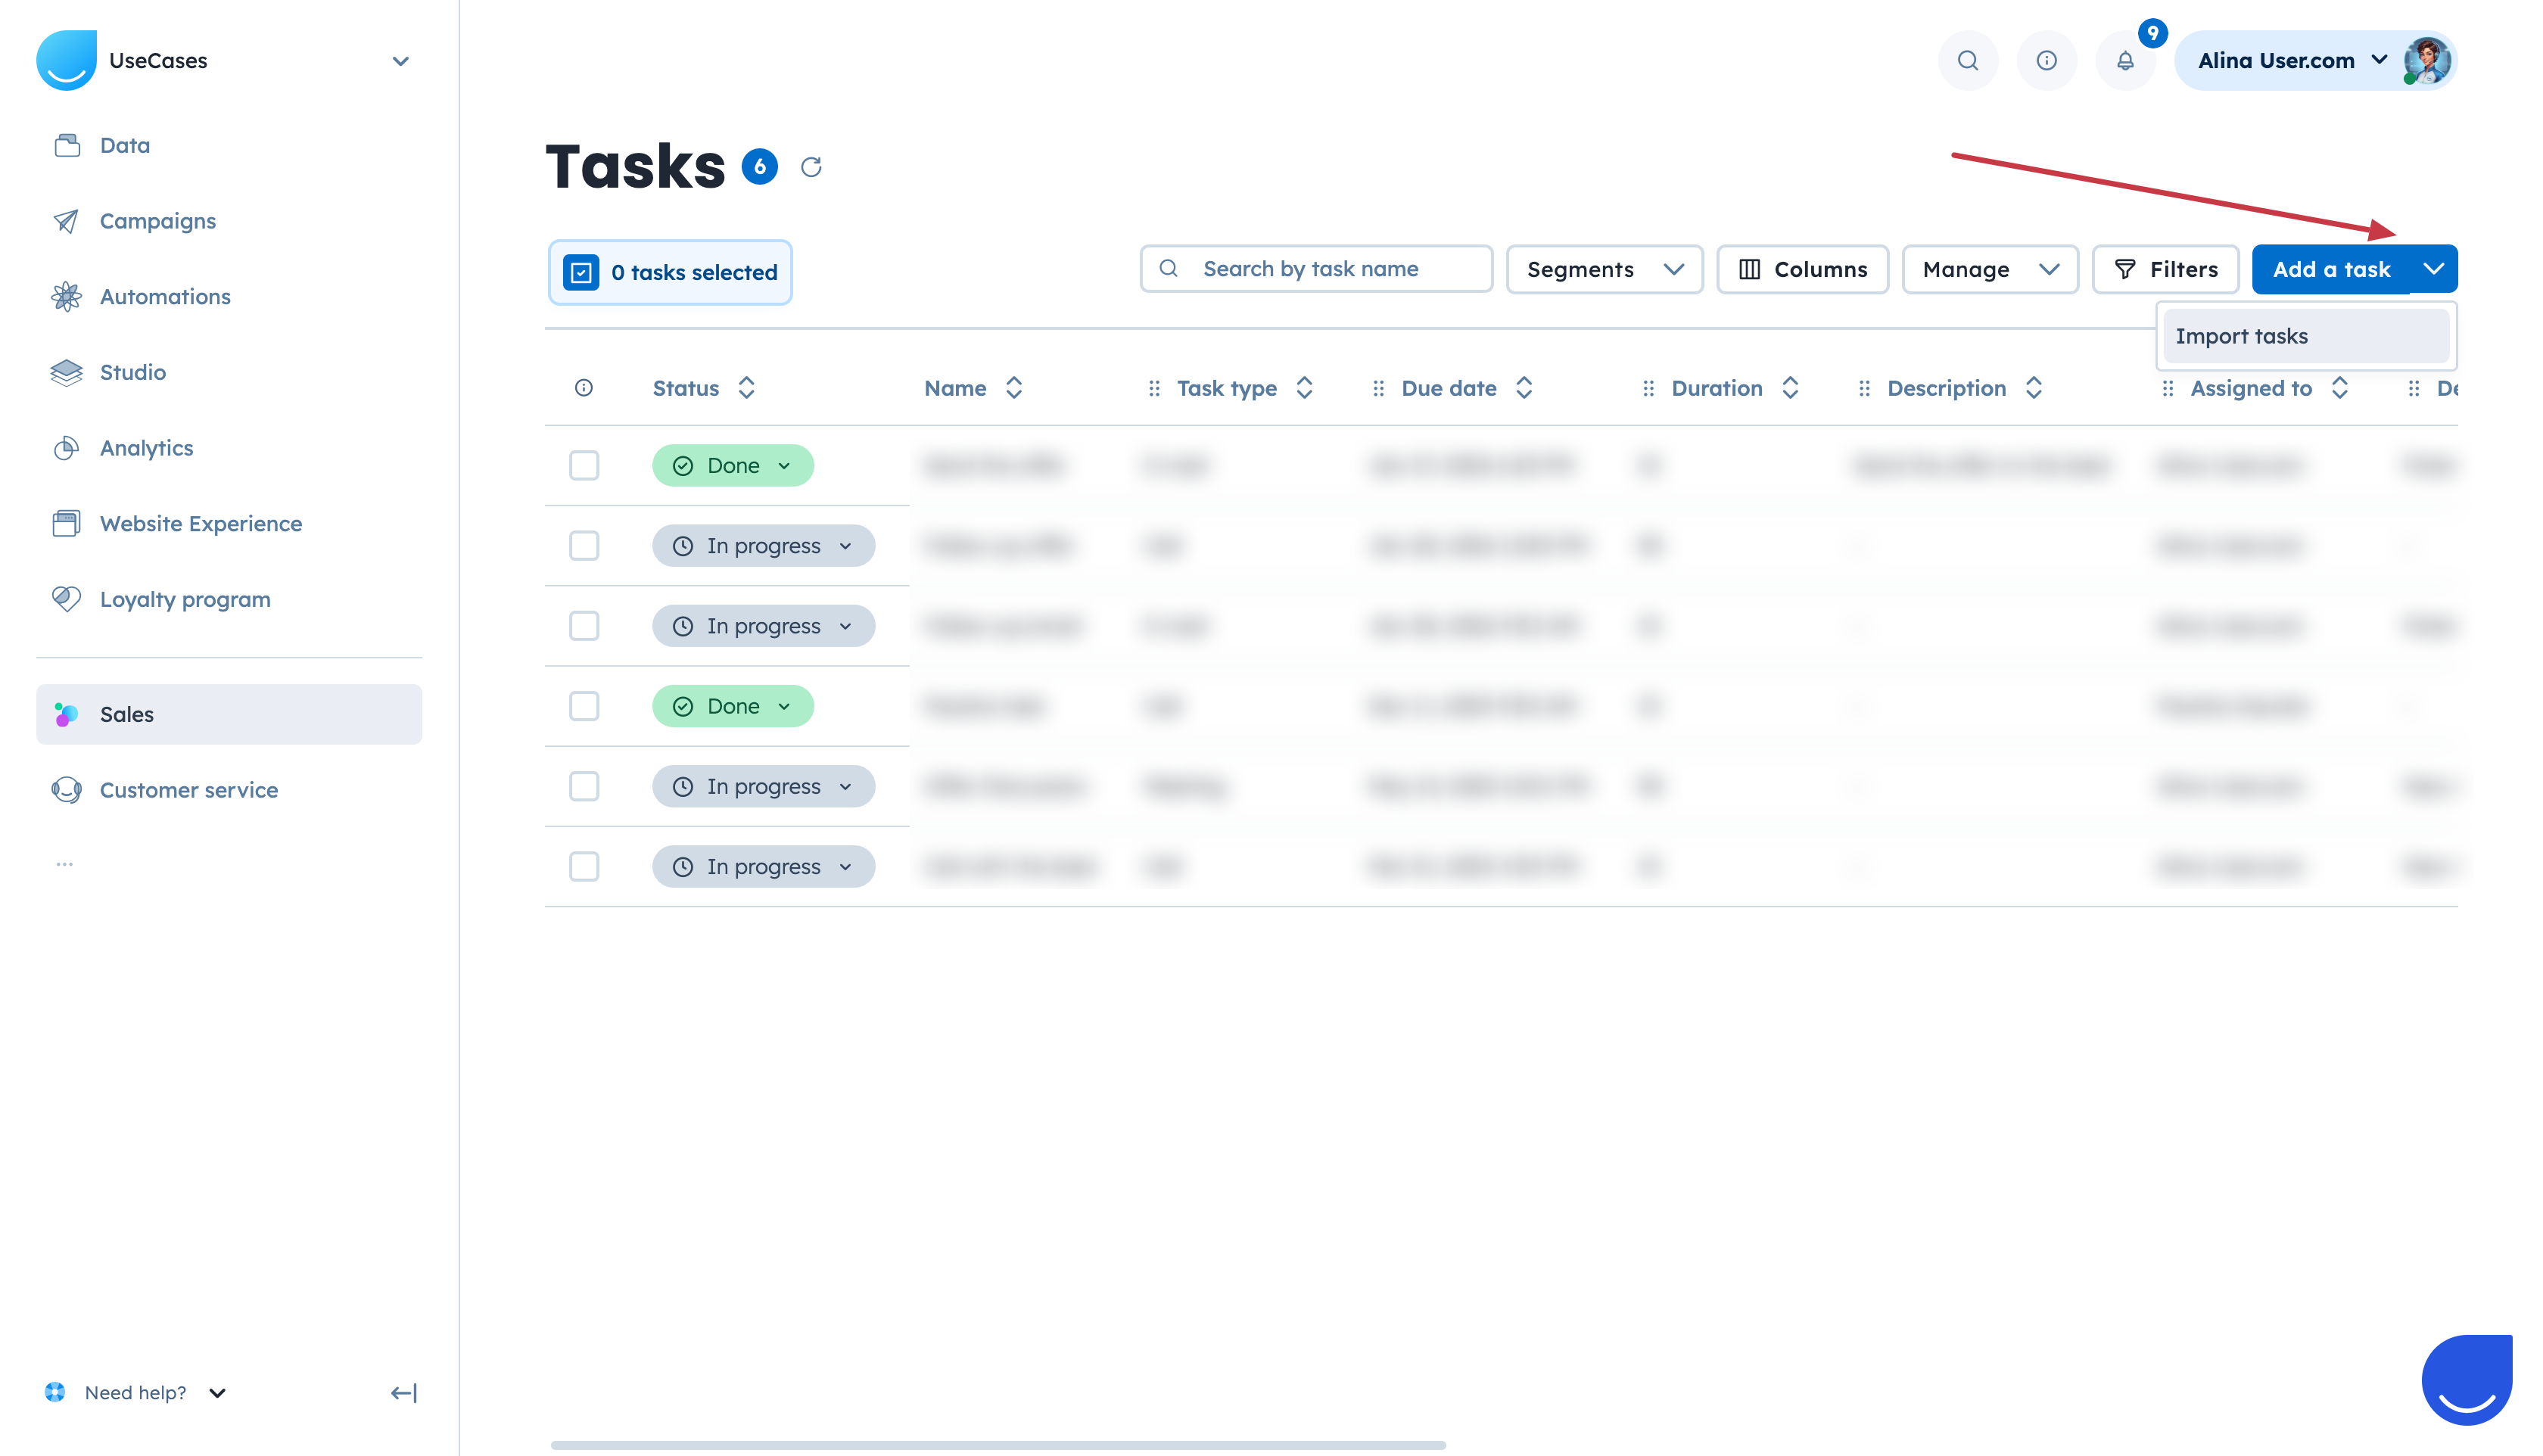The image size is (2543, 1456).
Task: Toggle the 0 tasks selected checkbox
Action: coord(581,272)
